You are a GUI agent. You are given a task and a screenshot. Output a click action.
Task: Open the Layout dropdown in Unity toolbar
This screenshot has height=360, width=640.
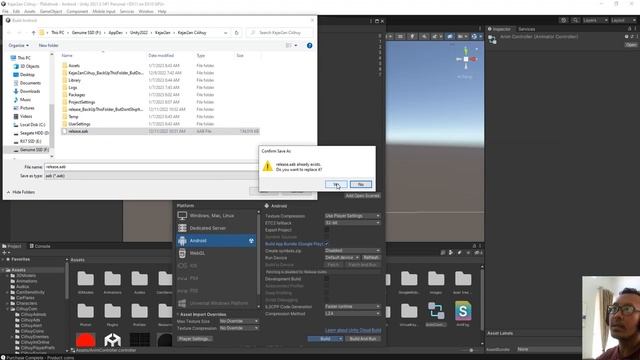tap(623, 20)
